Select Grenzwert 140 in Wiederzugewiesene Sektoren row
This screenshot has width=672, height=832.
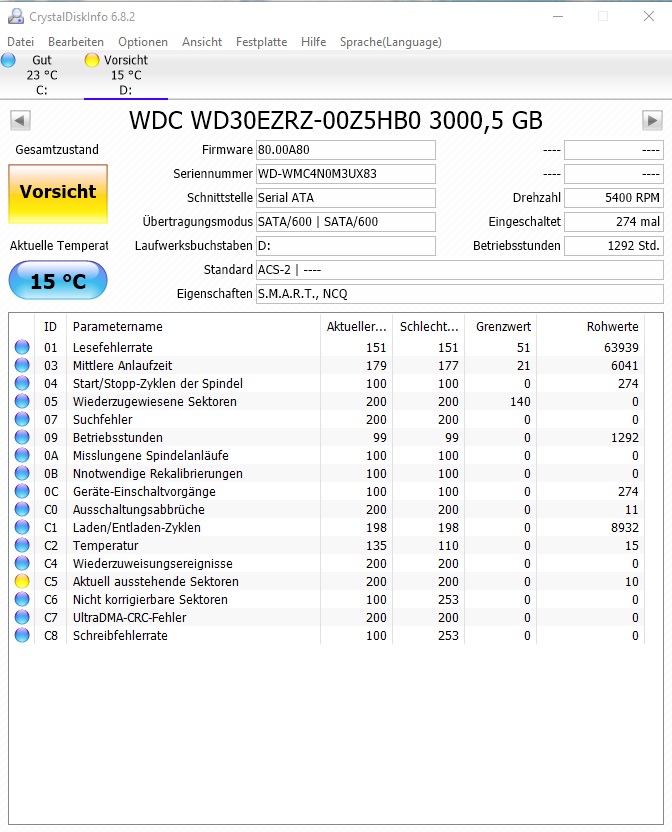(x=520, y=402)
